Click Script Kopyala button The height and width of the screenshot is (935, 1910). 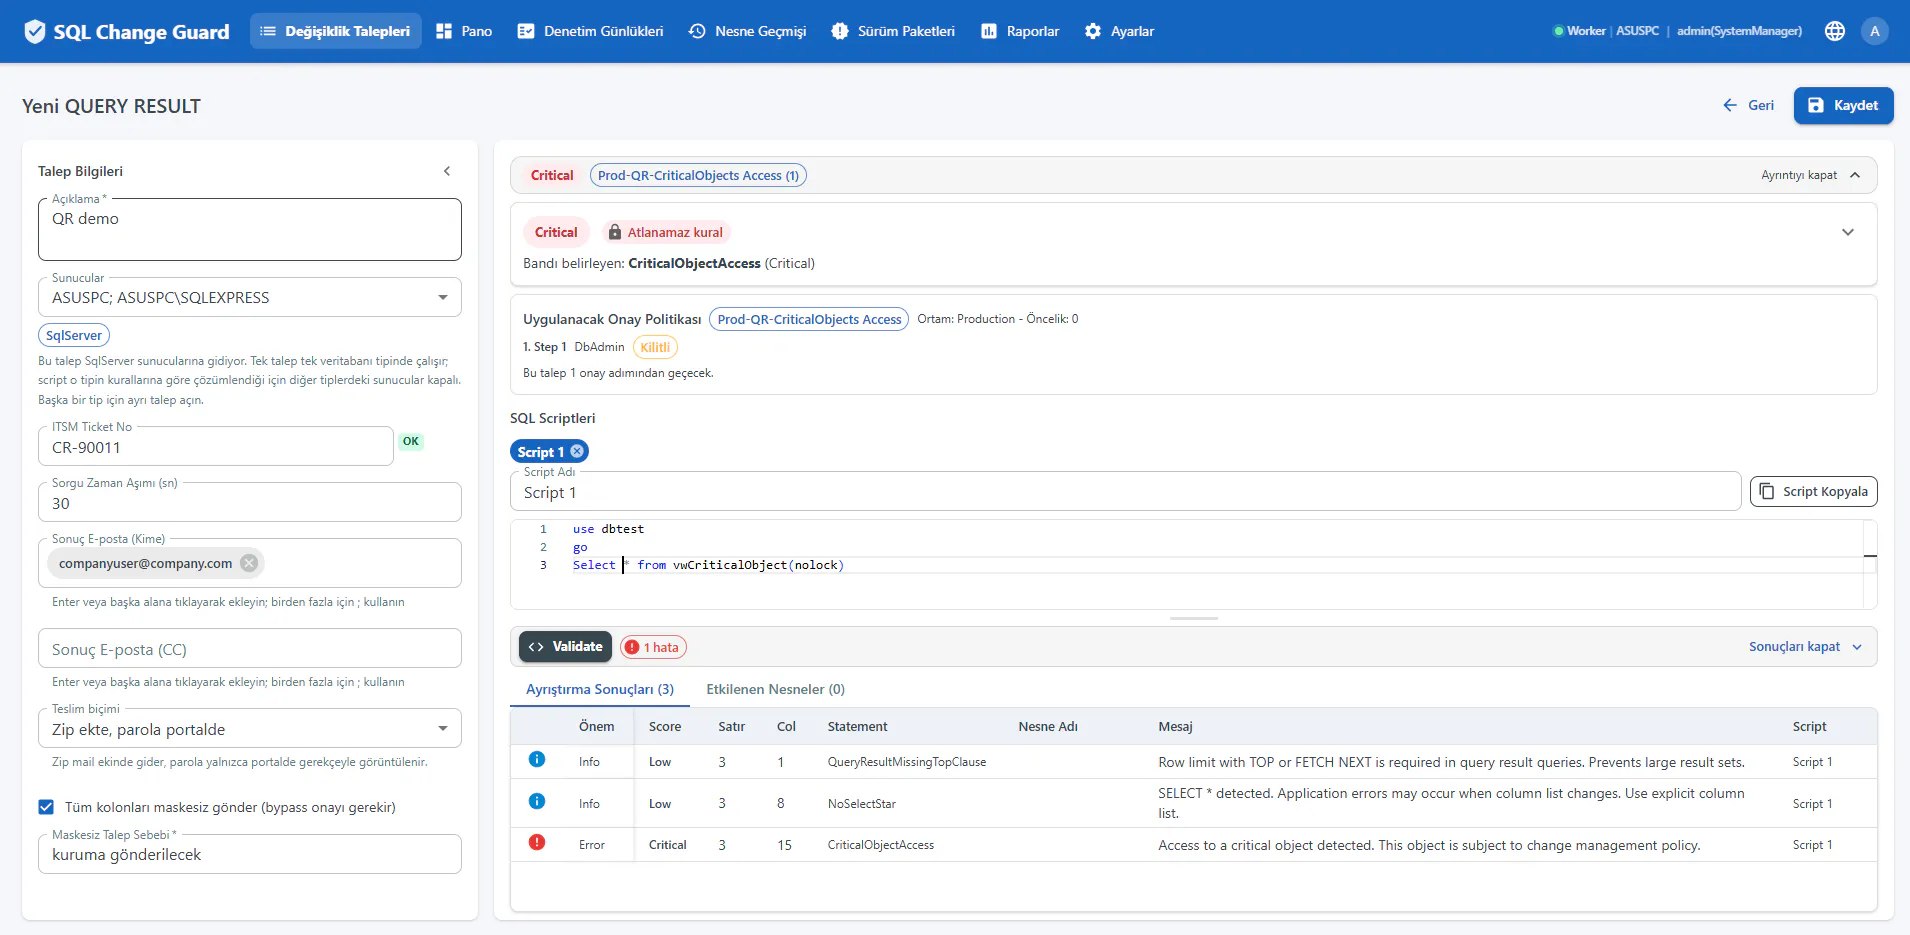tap(1813, 491)
